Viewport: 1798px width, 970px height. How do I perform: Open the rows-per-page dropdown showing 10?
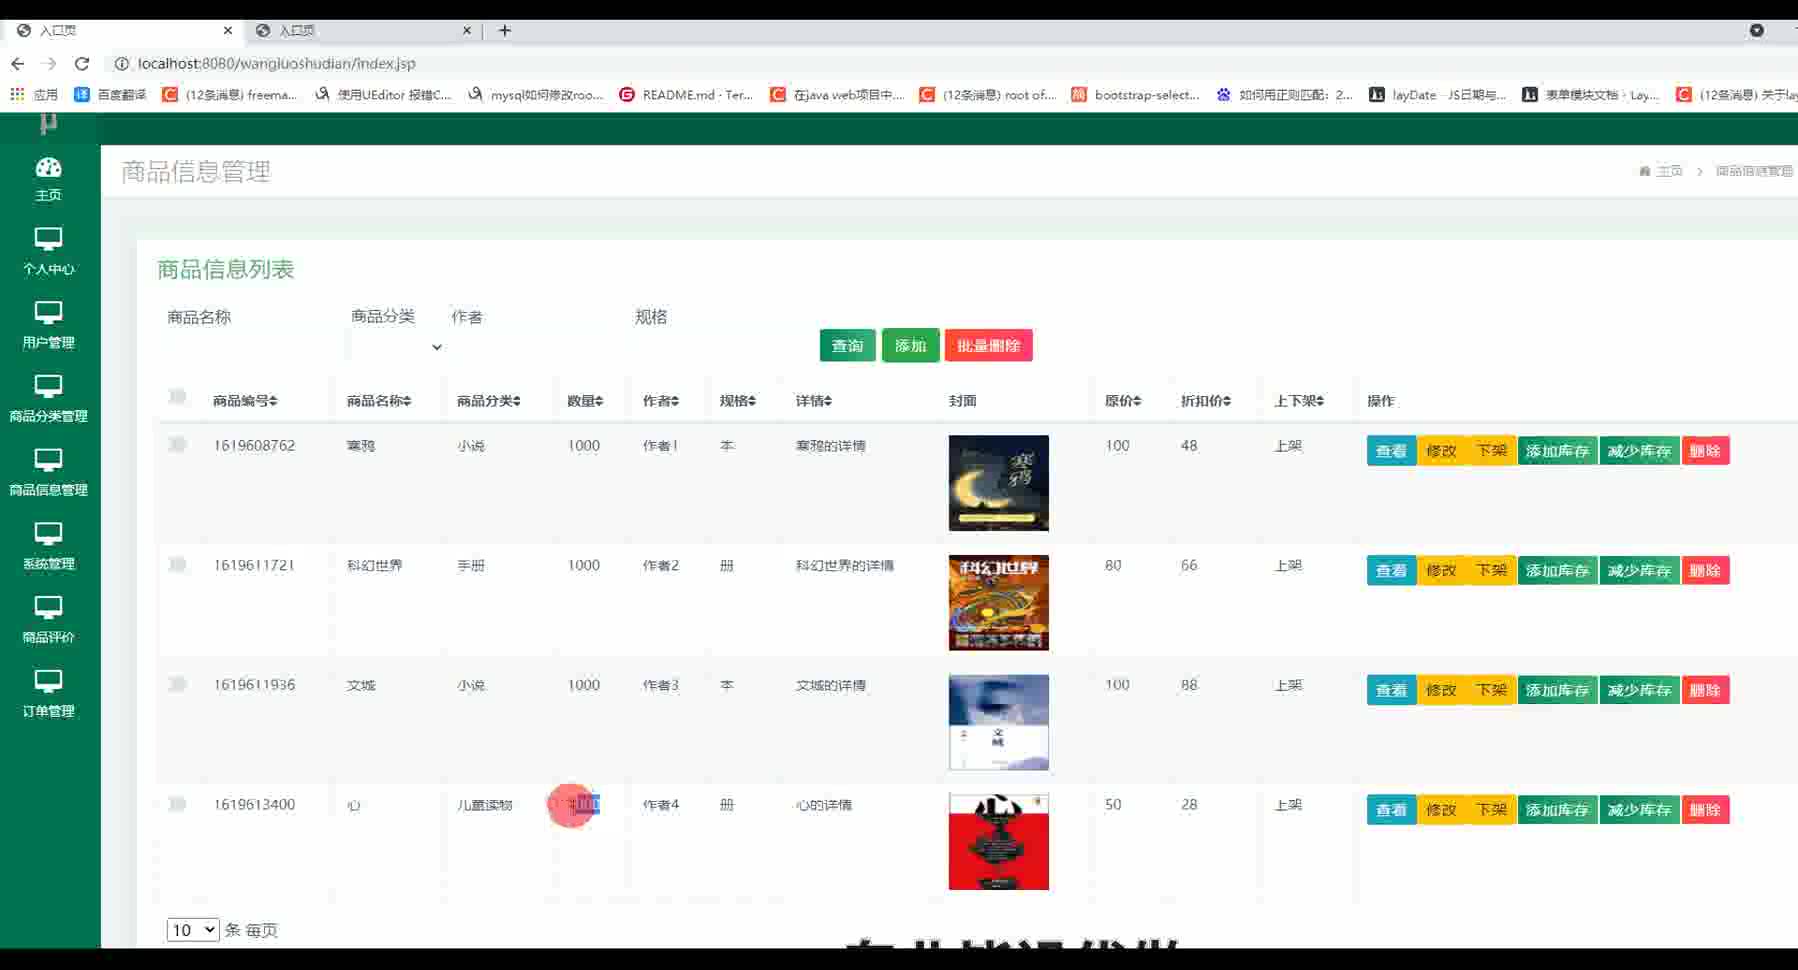pos(192,930)
